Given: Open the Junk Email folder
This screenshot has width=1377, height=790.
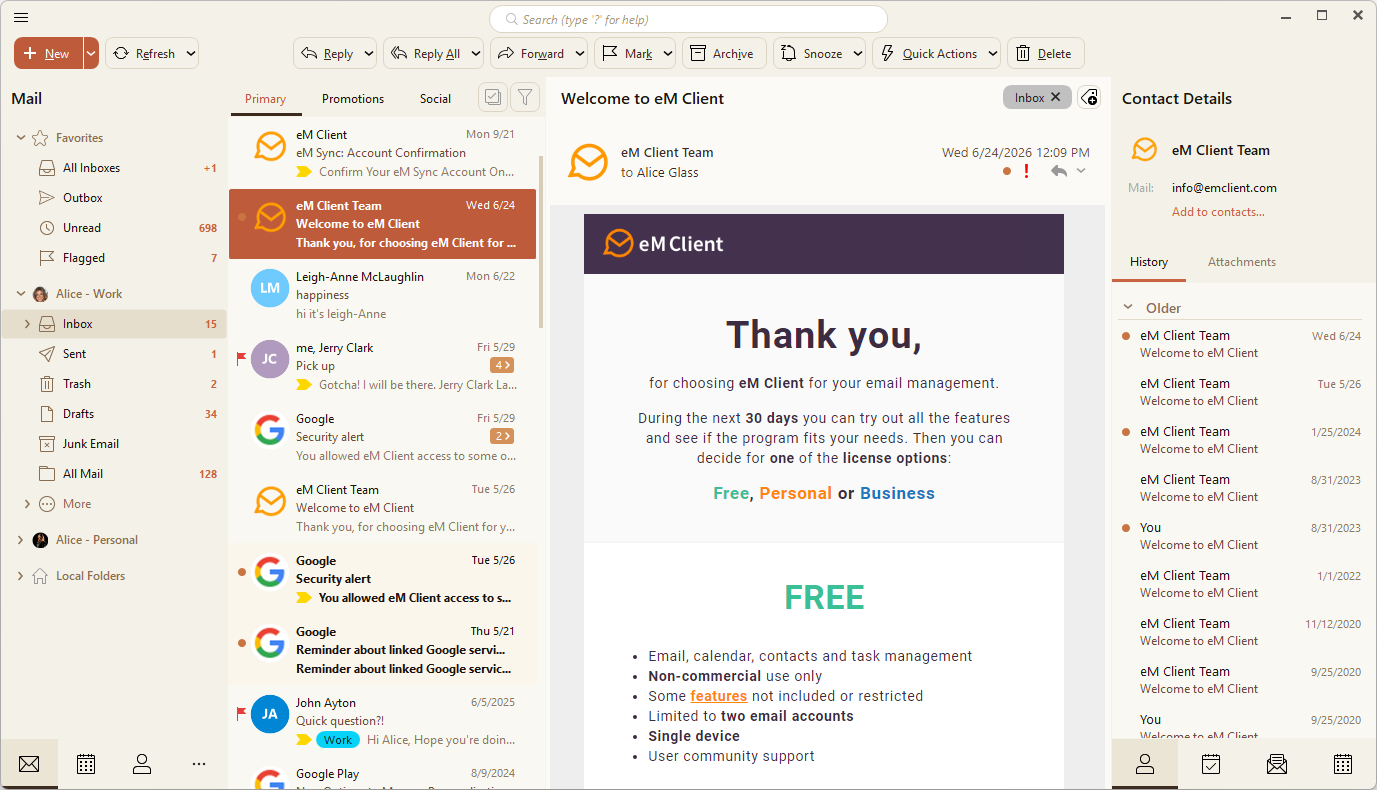Looking at the screenshot, I should (x=91, y=444).
